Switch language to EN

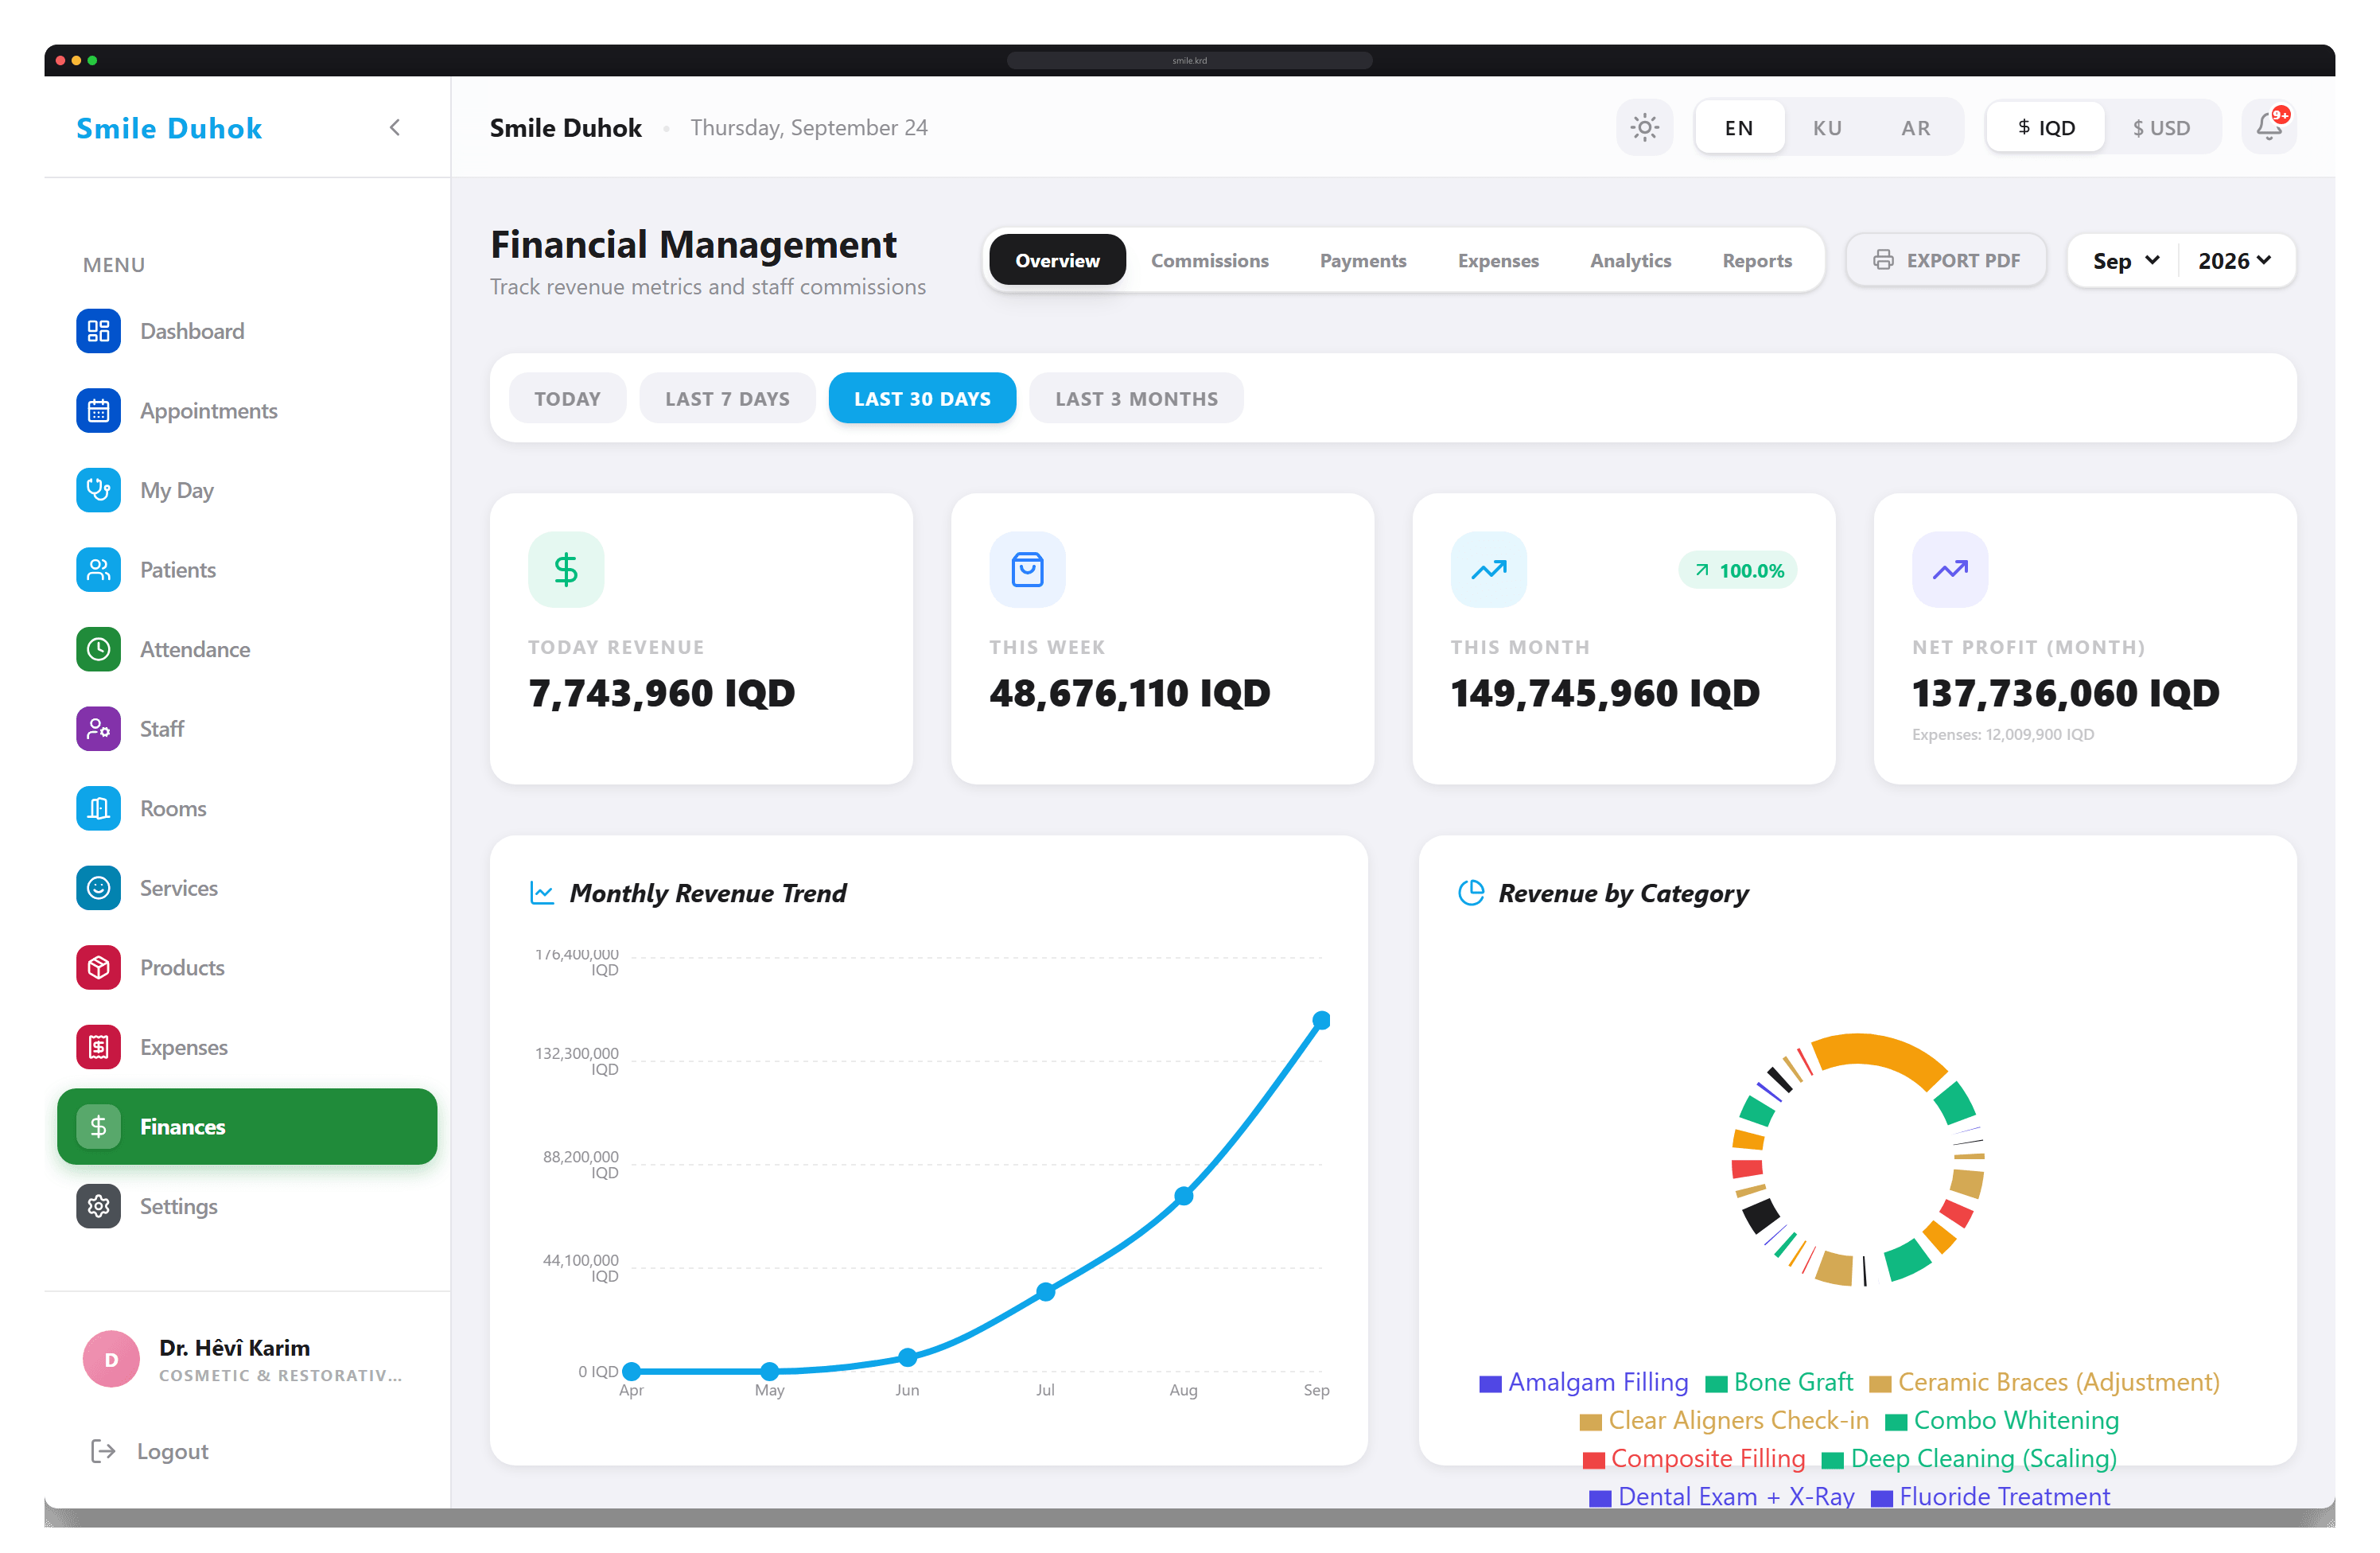(1738, 127)
